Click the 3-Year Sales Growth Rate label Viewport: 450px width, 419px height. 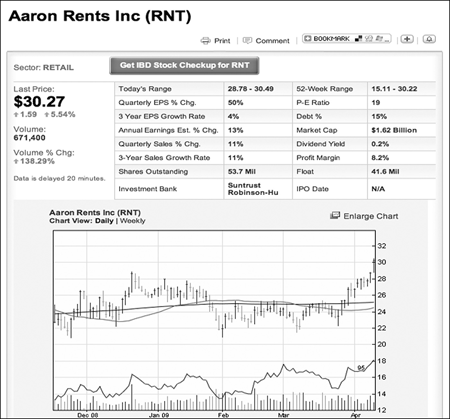click(x=164, y=158)
